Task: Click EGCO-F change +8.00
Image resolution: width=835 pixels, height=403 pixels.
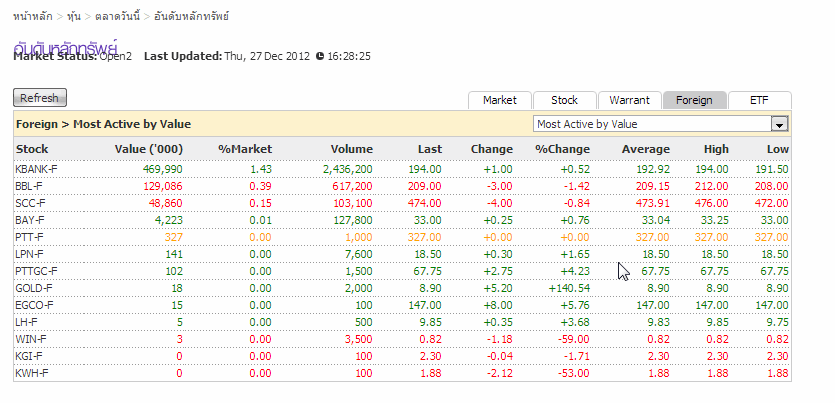Action: (x=498, y=306)
